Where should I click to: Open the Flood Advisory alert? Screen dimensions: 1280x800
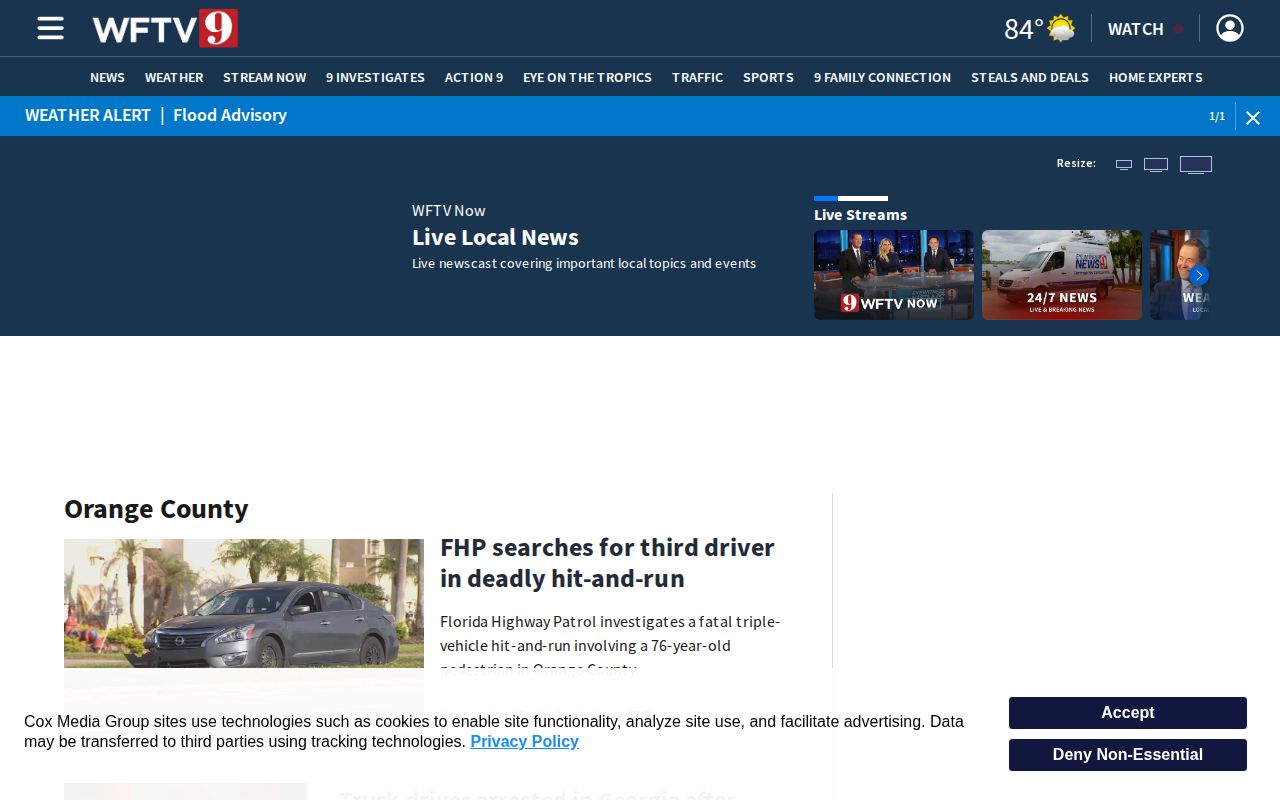(230, 115)
